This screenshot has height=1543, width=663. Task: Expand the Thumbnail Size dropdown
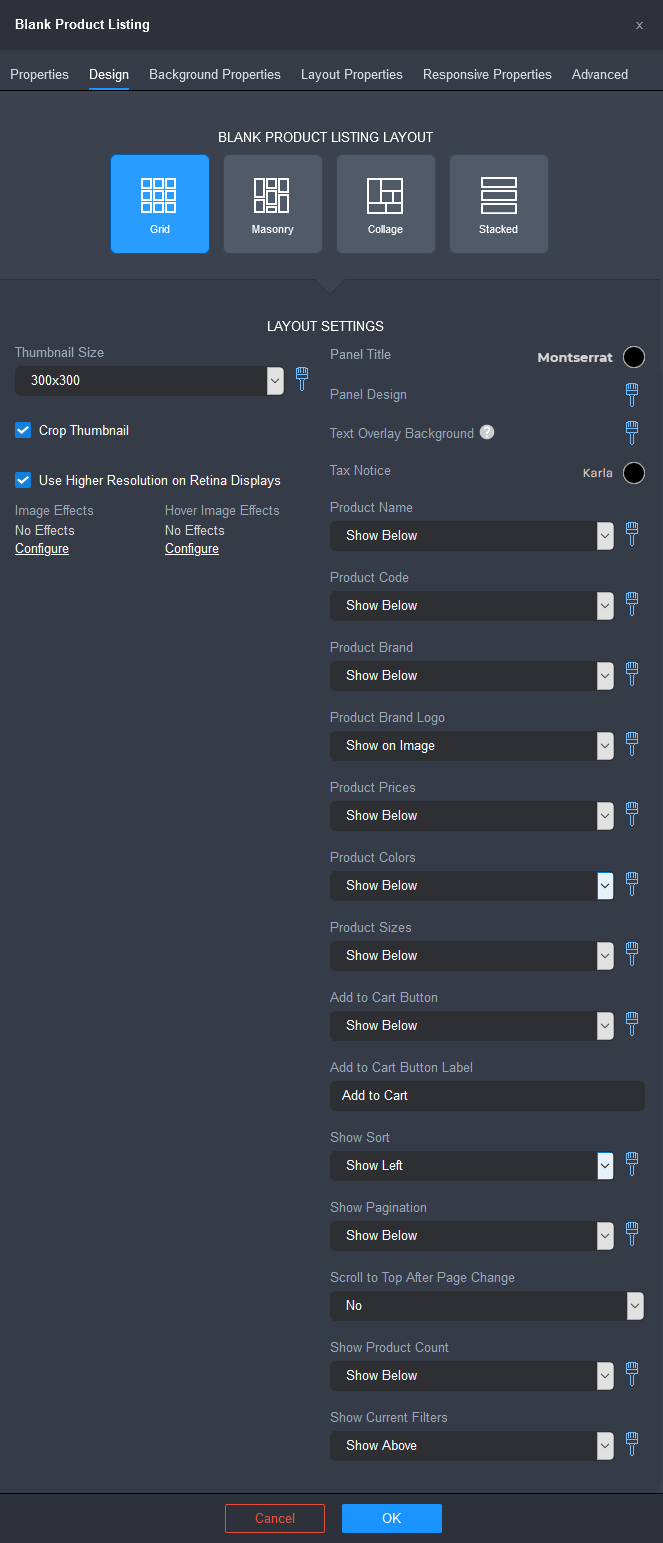click(x=150, y=381)
